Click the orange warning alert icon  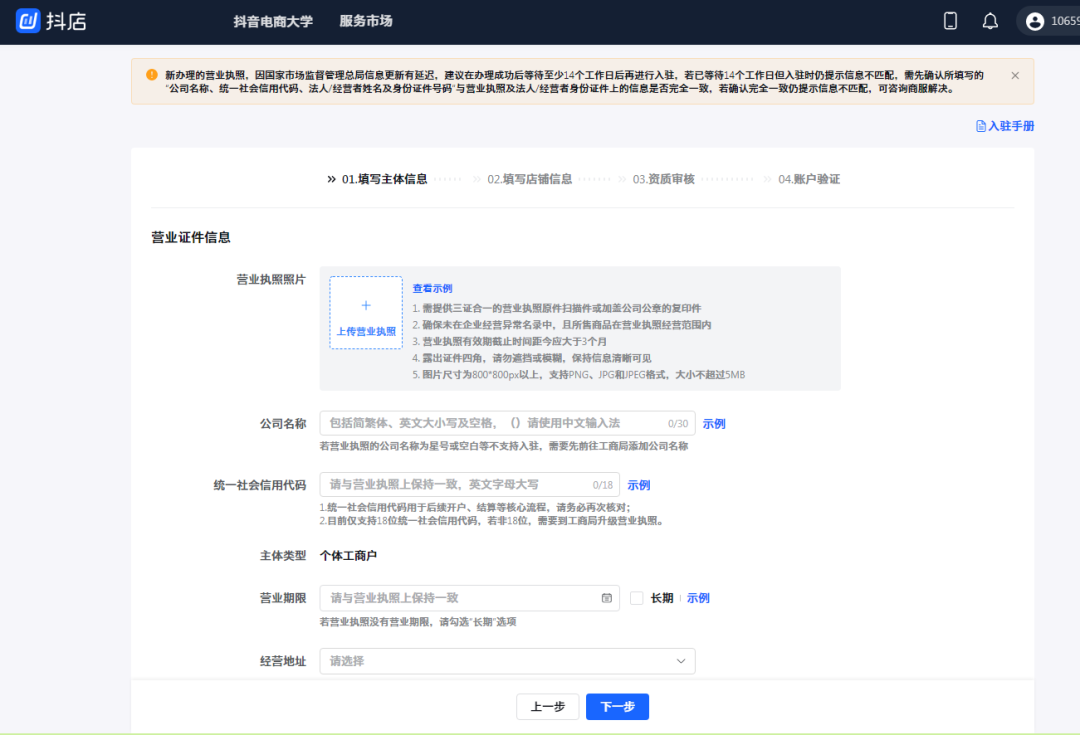[152, 75]
